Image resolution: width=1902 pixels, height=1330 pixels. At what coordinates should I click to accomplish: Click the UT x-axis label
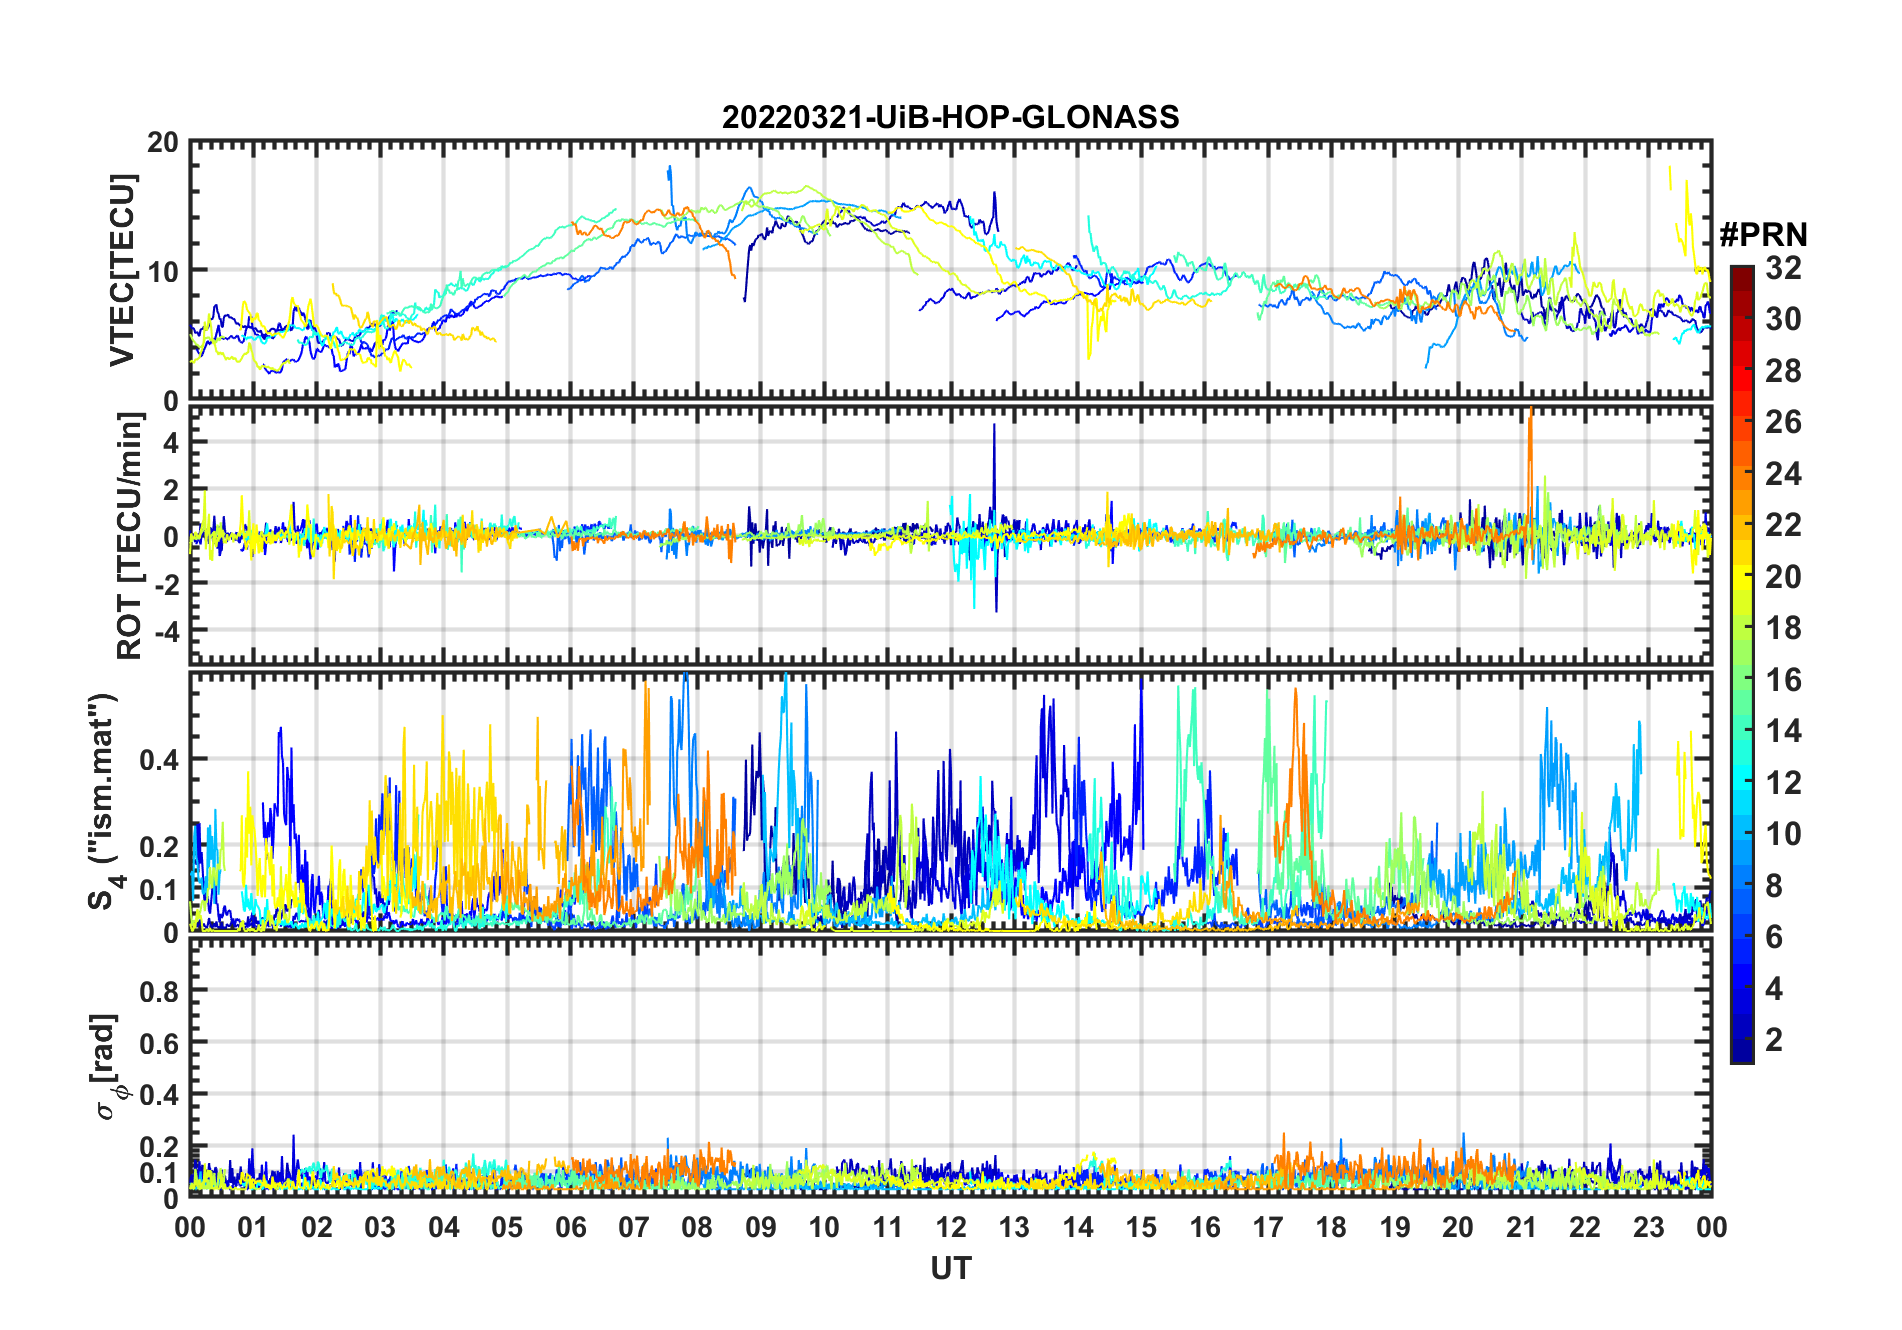951,1268
